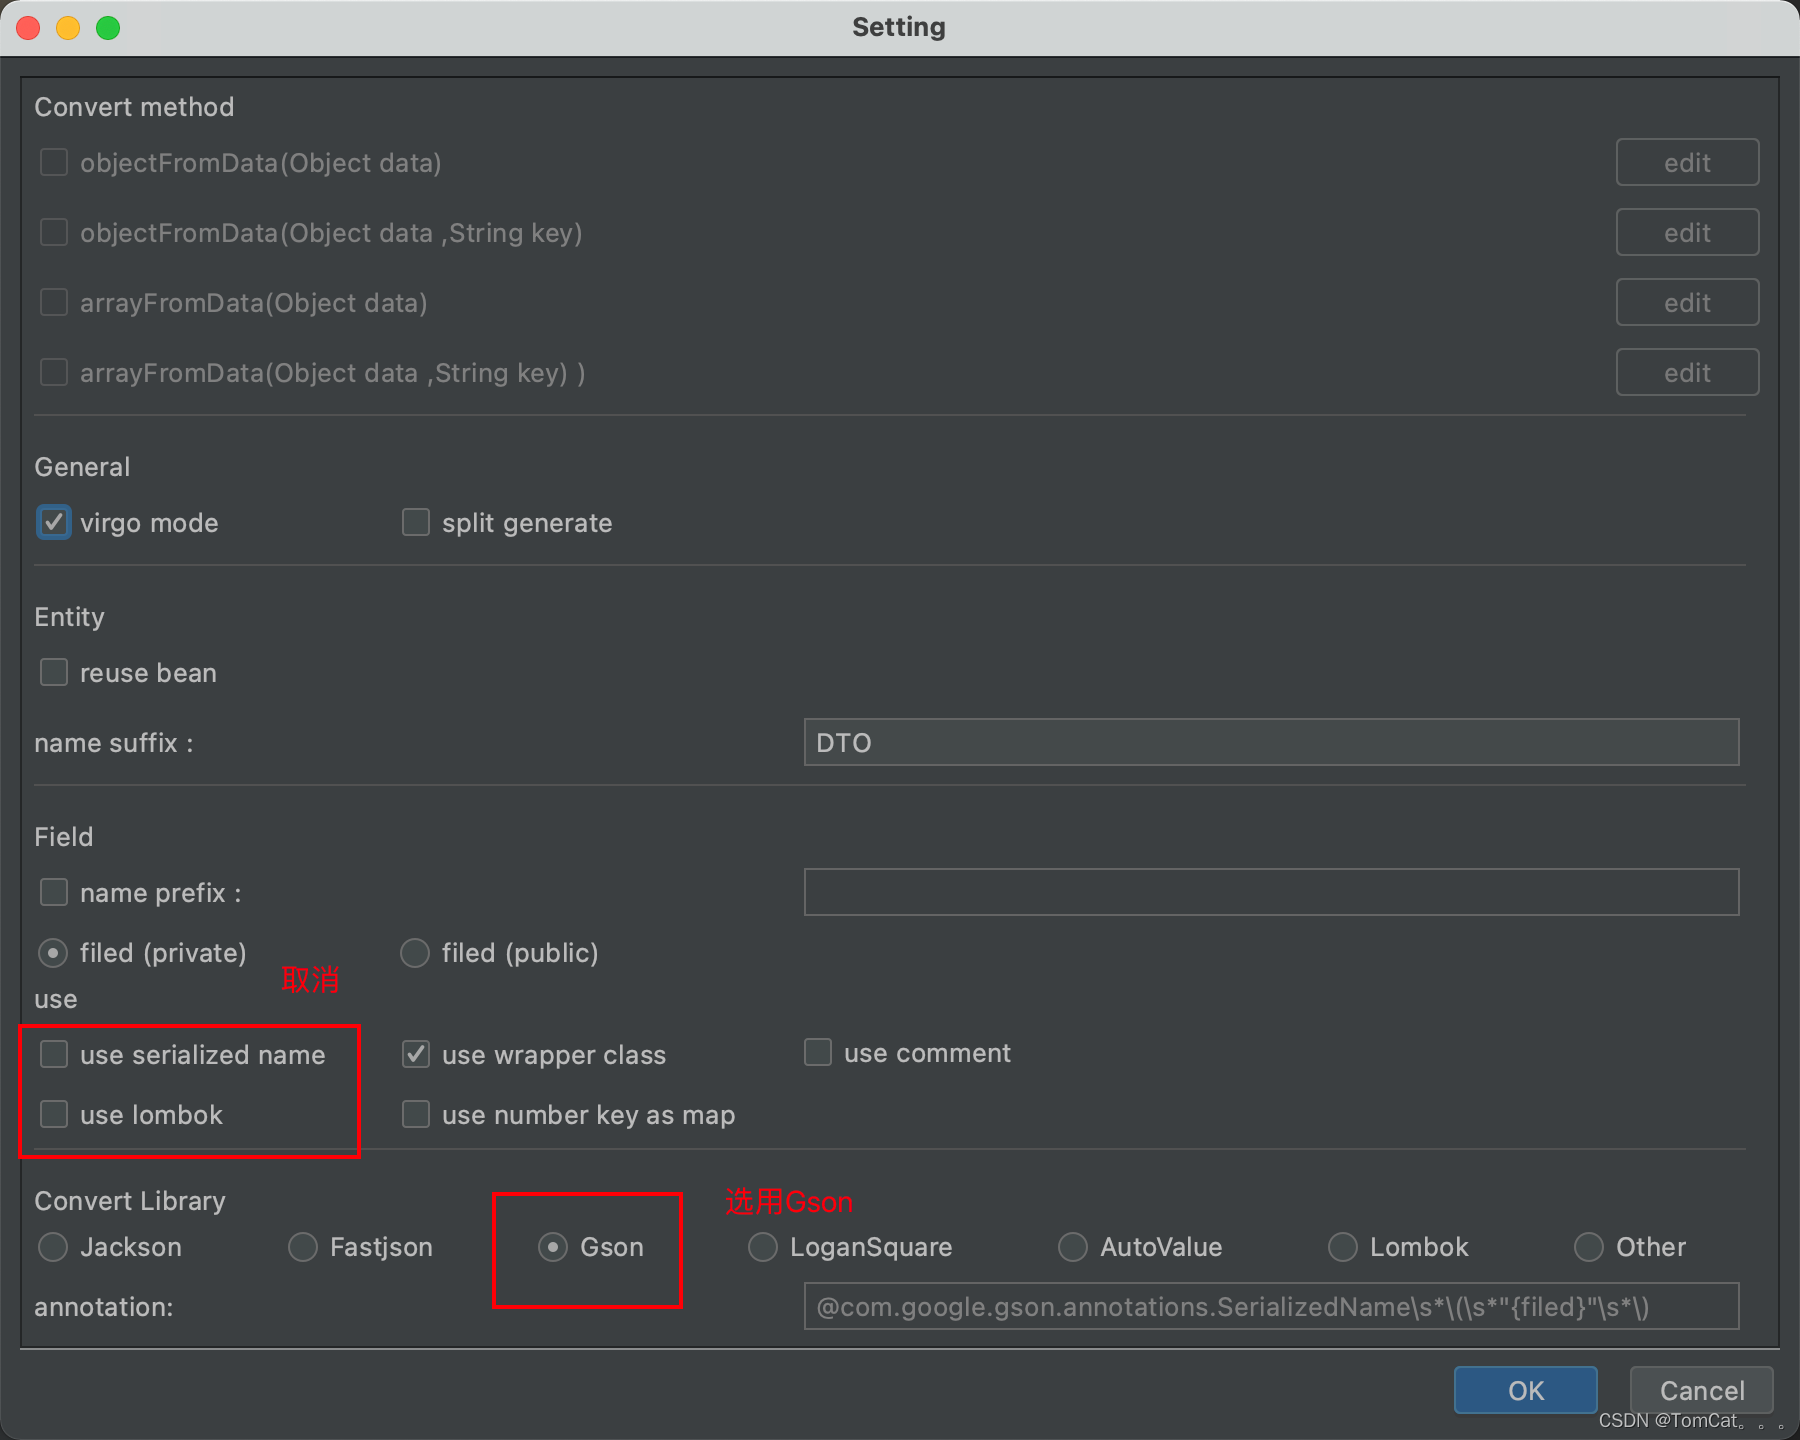1800x1440 pixels.
Task: Confirm settings with OK button
Action: 1525,1390
